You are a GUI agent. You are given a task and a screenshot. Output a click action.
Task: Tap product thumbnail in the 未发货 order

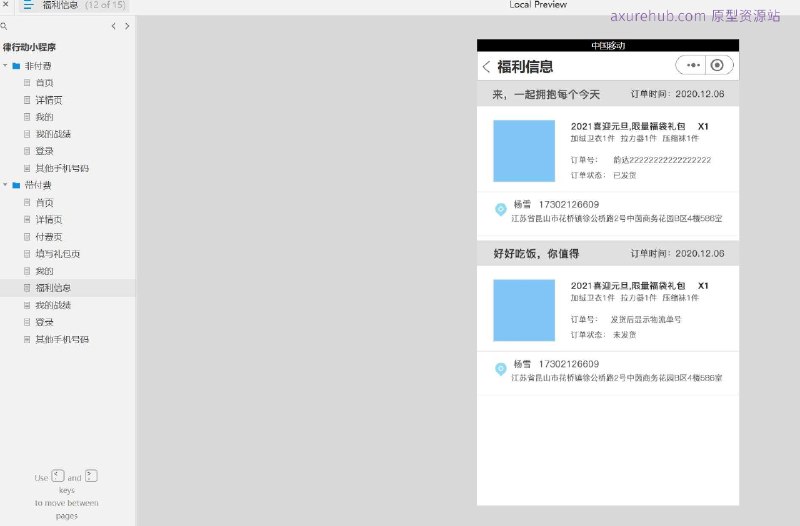524,310
